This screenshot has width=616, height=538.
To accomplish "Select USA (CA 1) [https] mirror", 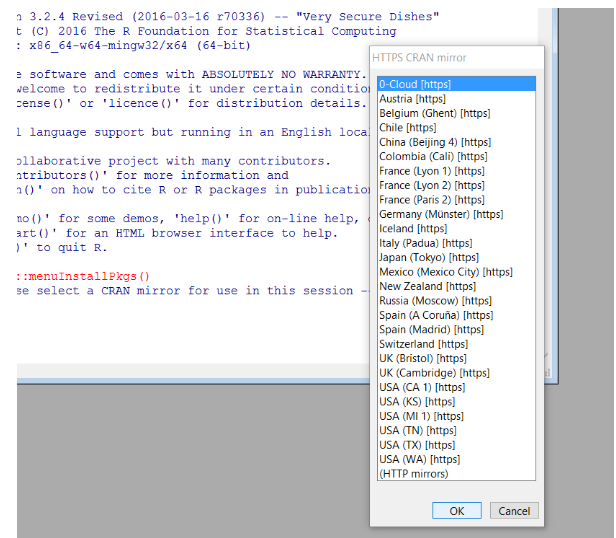I will coord(456,387).
